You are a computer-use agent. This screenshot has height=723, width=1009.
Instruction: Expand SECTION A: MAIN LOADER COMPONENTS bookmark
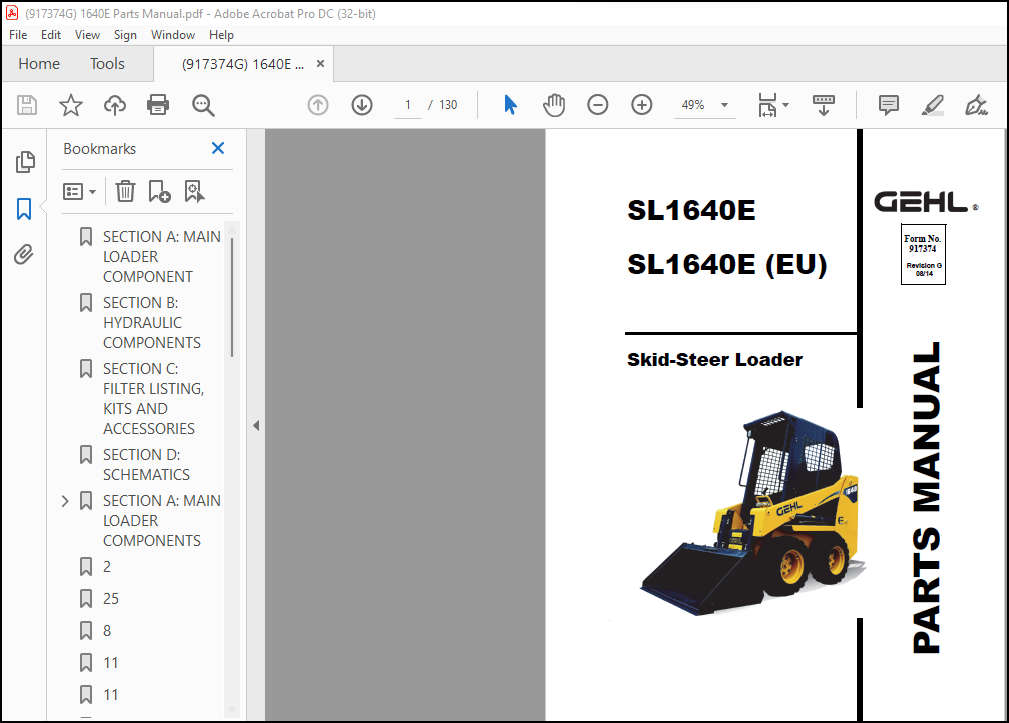[x=65, y=501]
